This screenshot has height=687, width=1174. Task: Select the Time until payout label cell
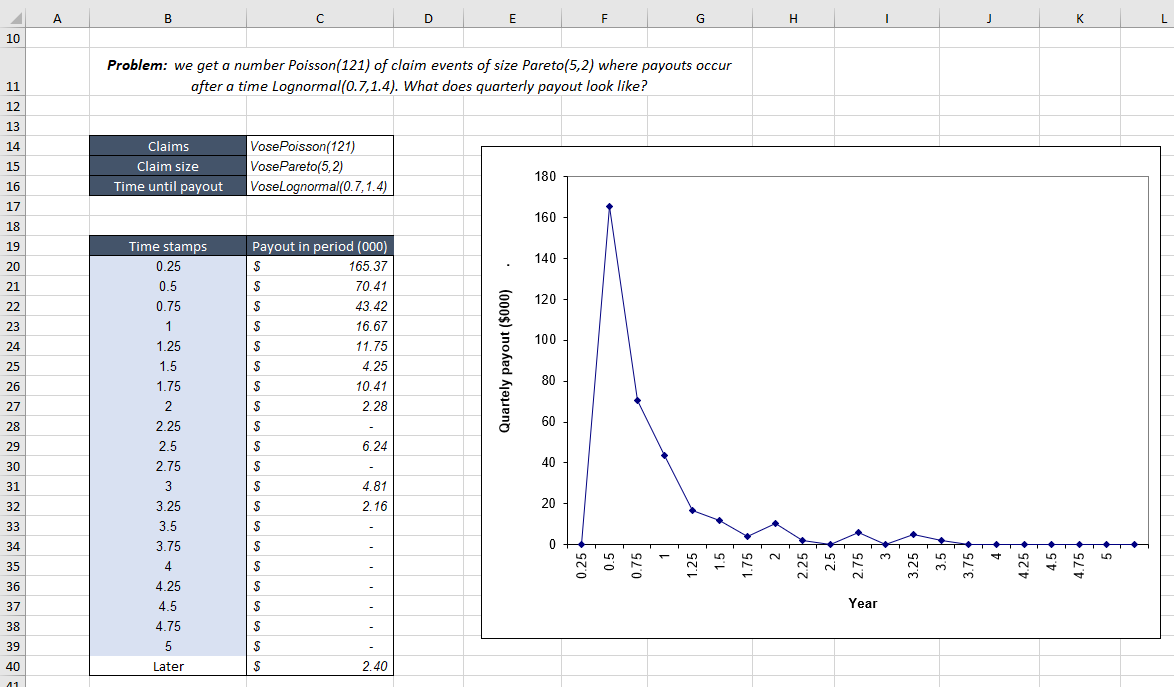[167, 186]
